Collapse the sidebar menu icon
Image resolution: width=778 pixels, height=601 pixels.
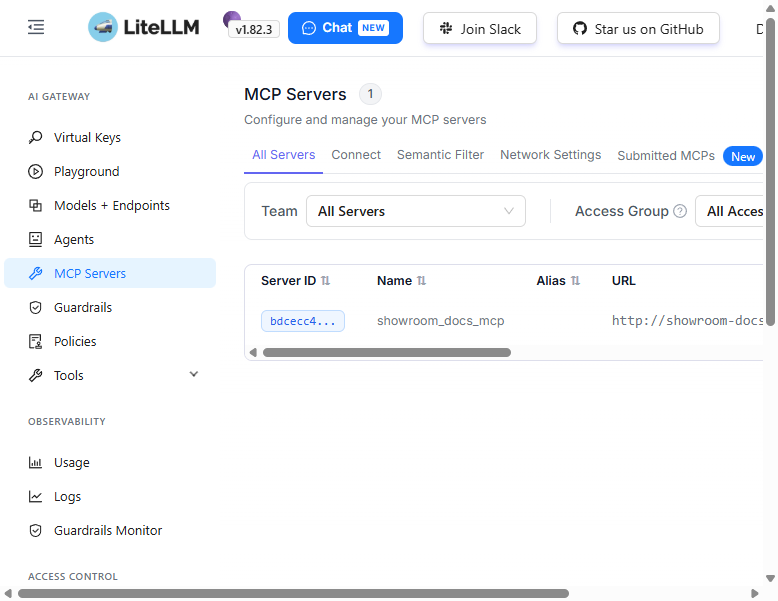click(x=36, y=27)
